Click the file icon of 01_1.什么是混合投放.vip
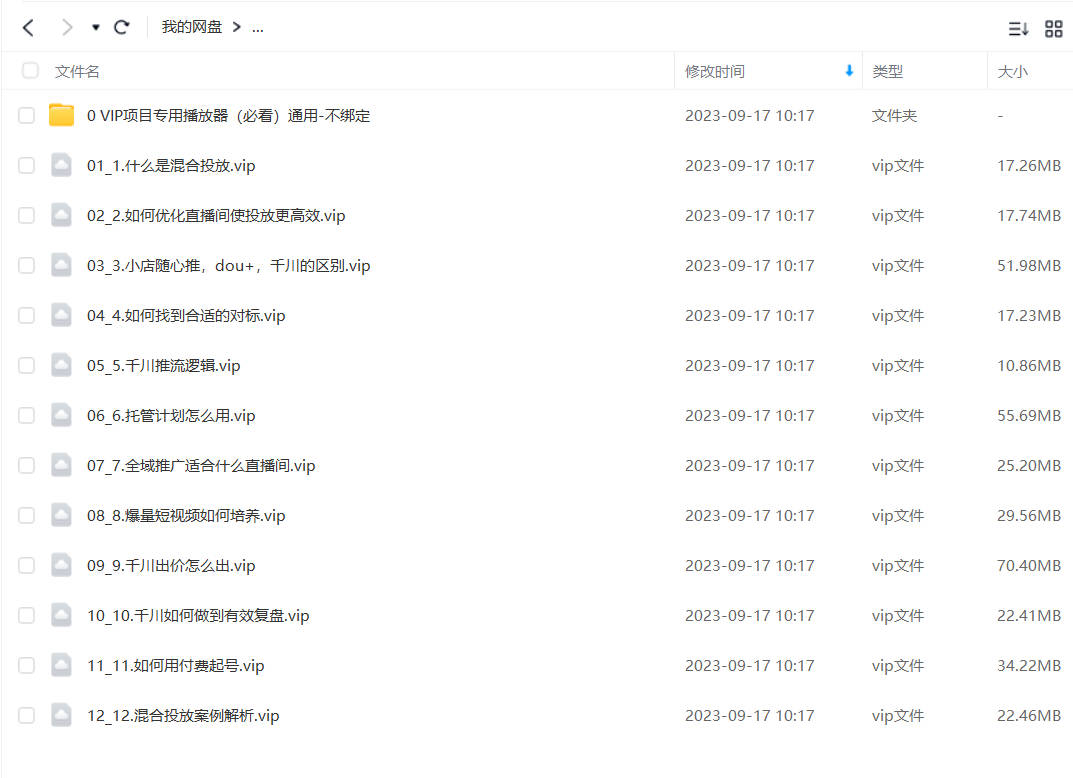Screen dimensions: 1073x778 (x=62, y=165)
